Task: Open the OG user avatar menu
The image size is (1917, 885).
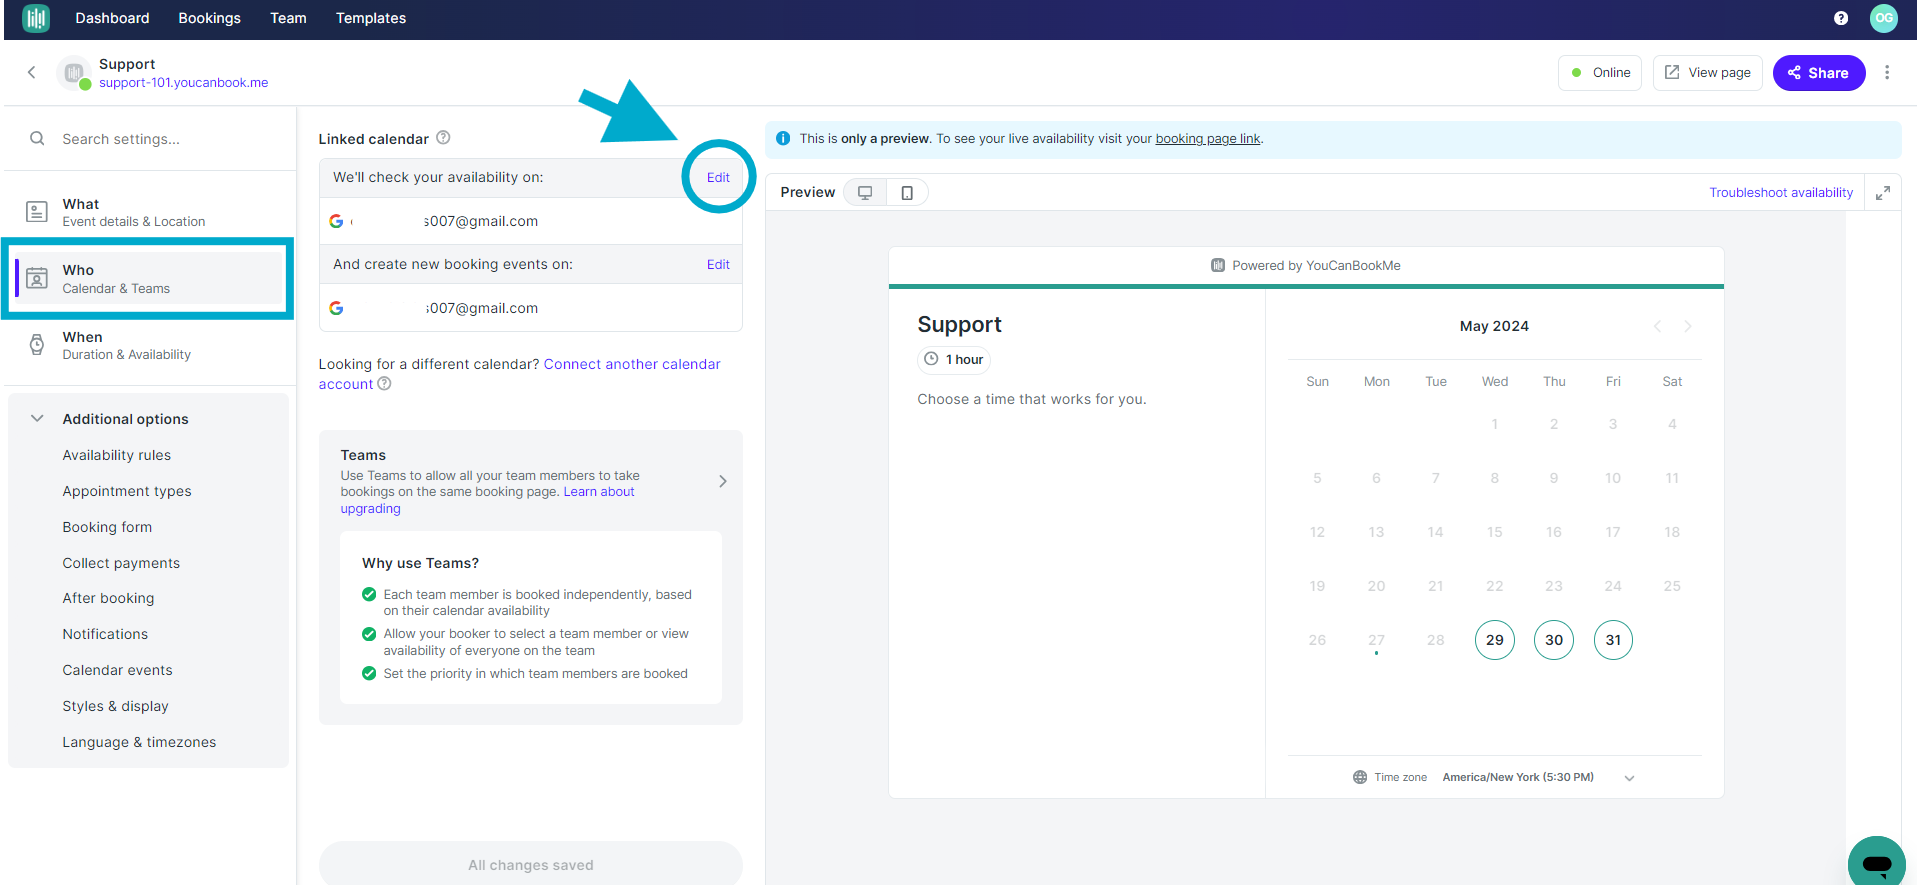Action: tap(1884, 18)
